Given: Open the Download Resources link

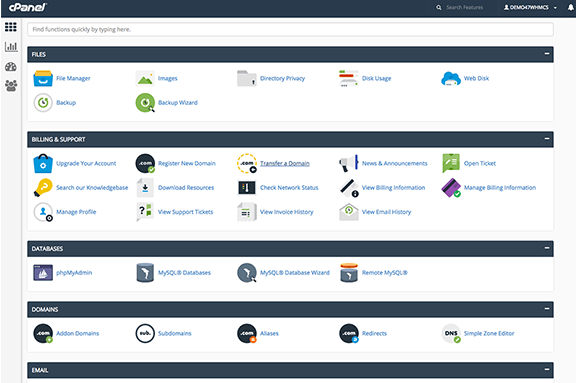Looking at the screenshot, I should pos(186,188).
